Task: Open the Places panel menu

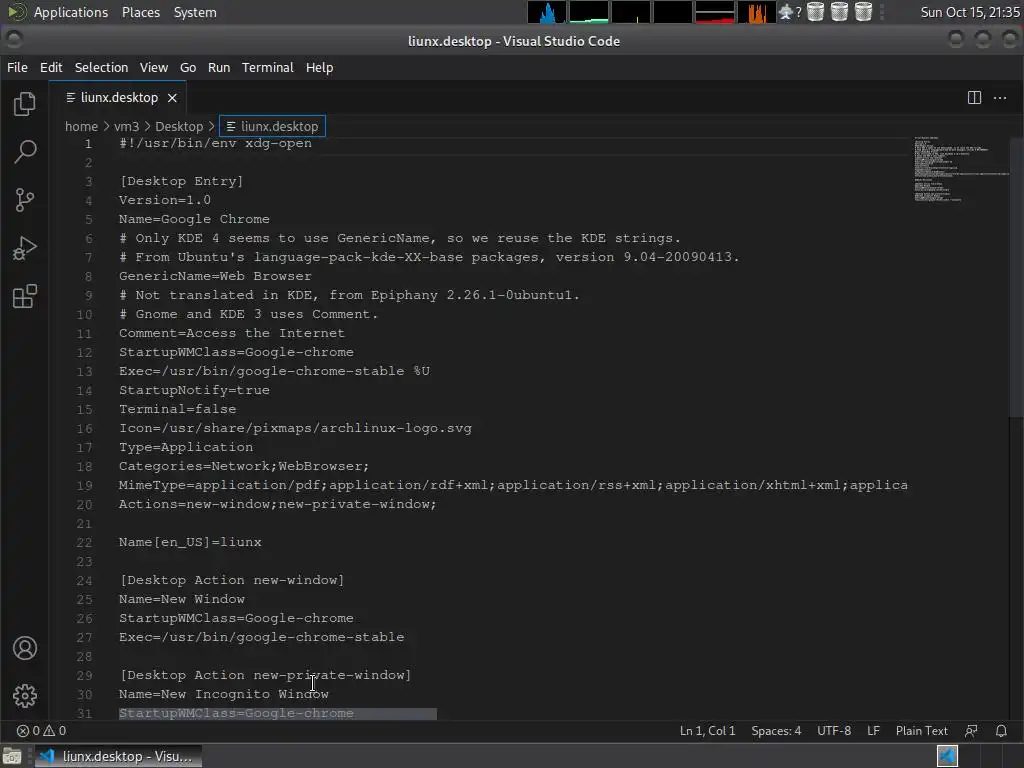Action: click(141, 12)
